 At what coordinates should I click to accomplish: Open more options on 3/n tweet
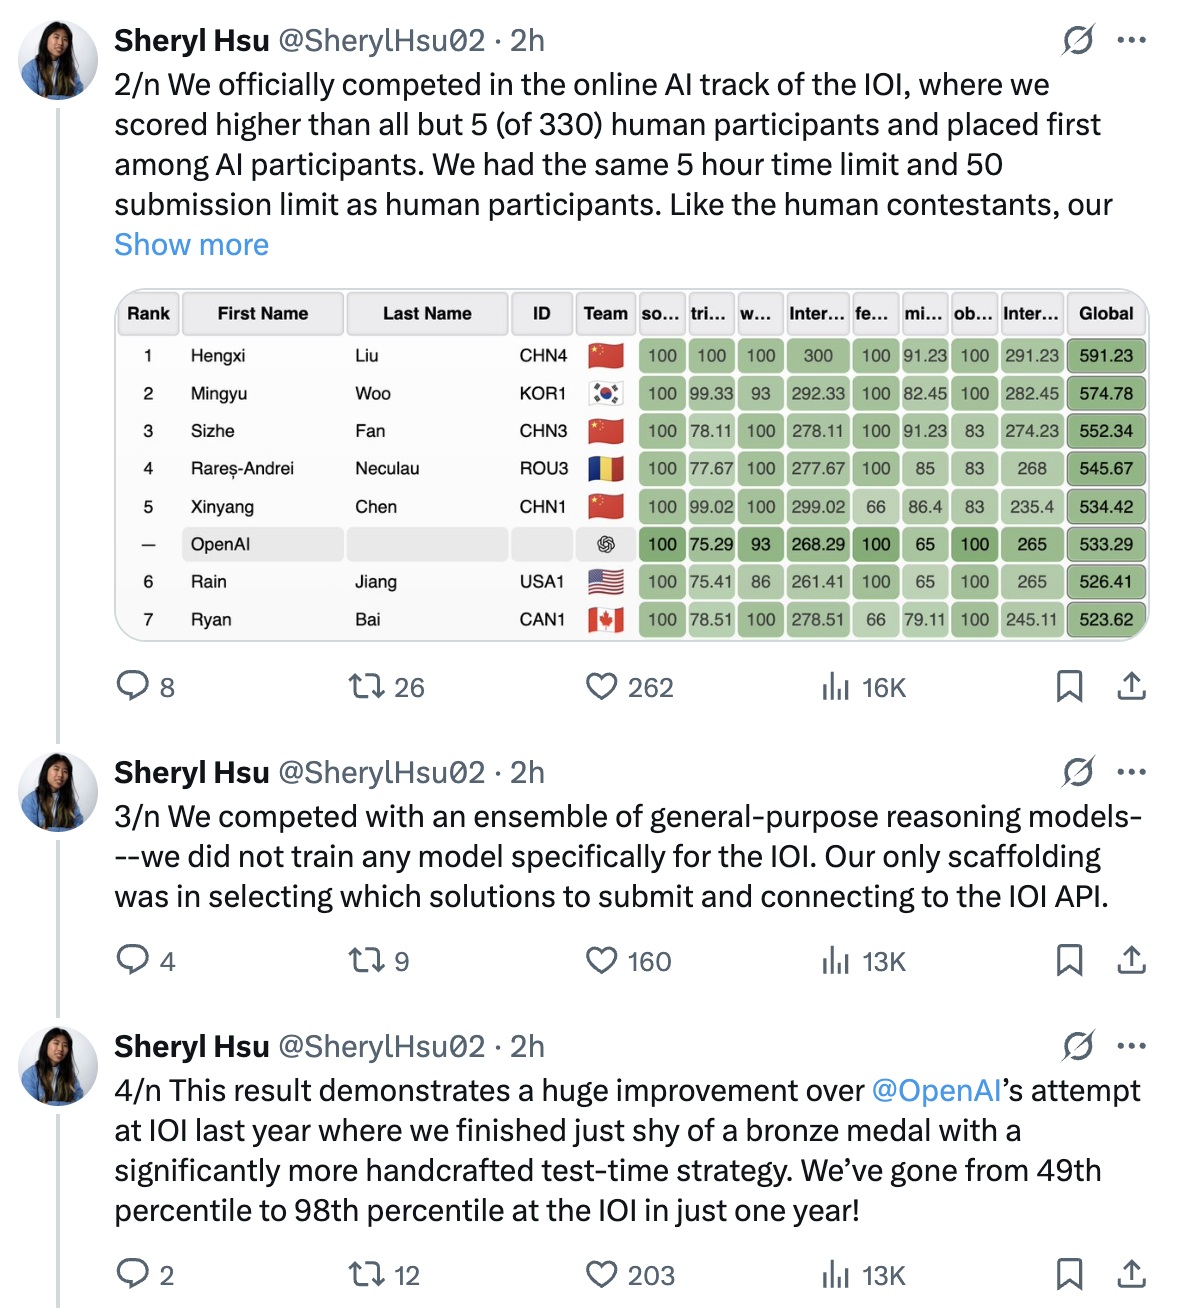[x=1131, y=772]
